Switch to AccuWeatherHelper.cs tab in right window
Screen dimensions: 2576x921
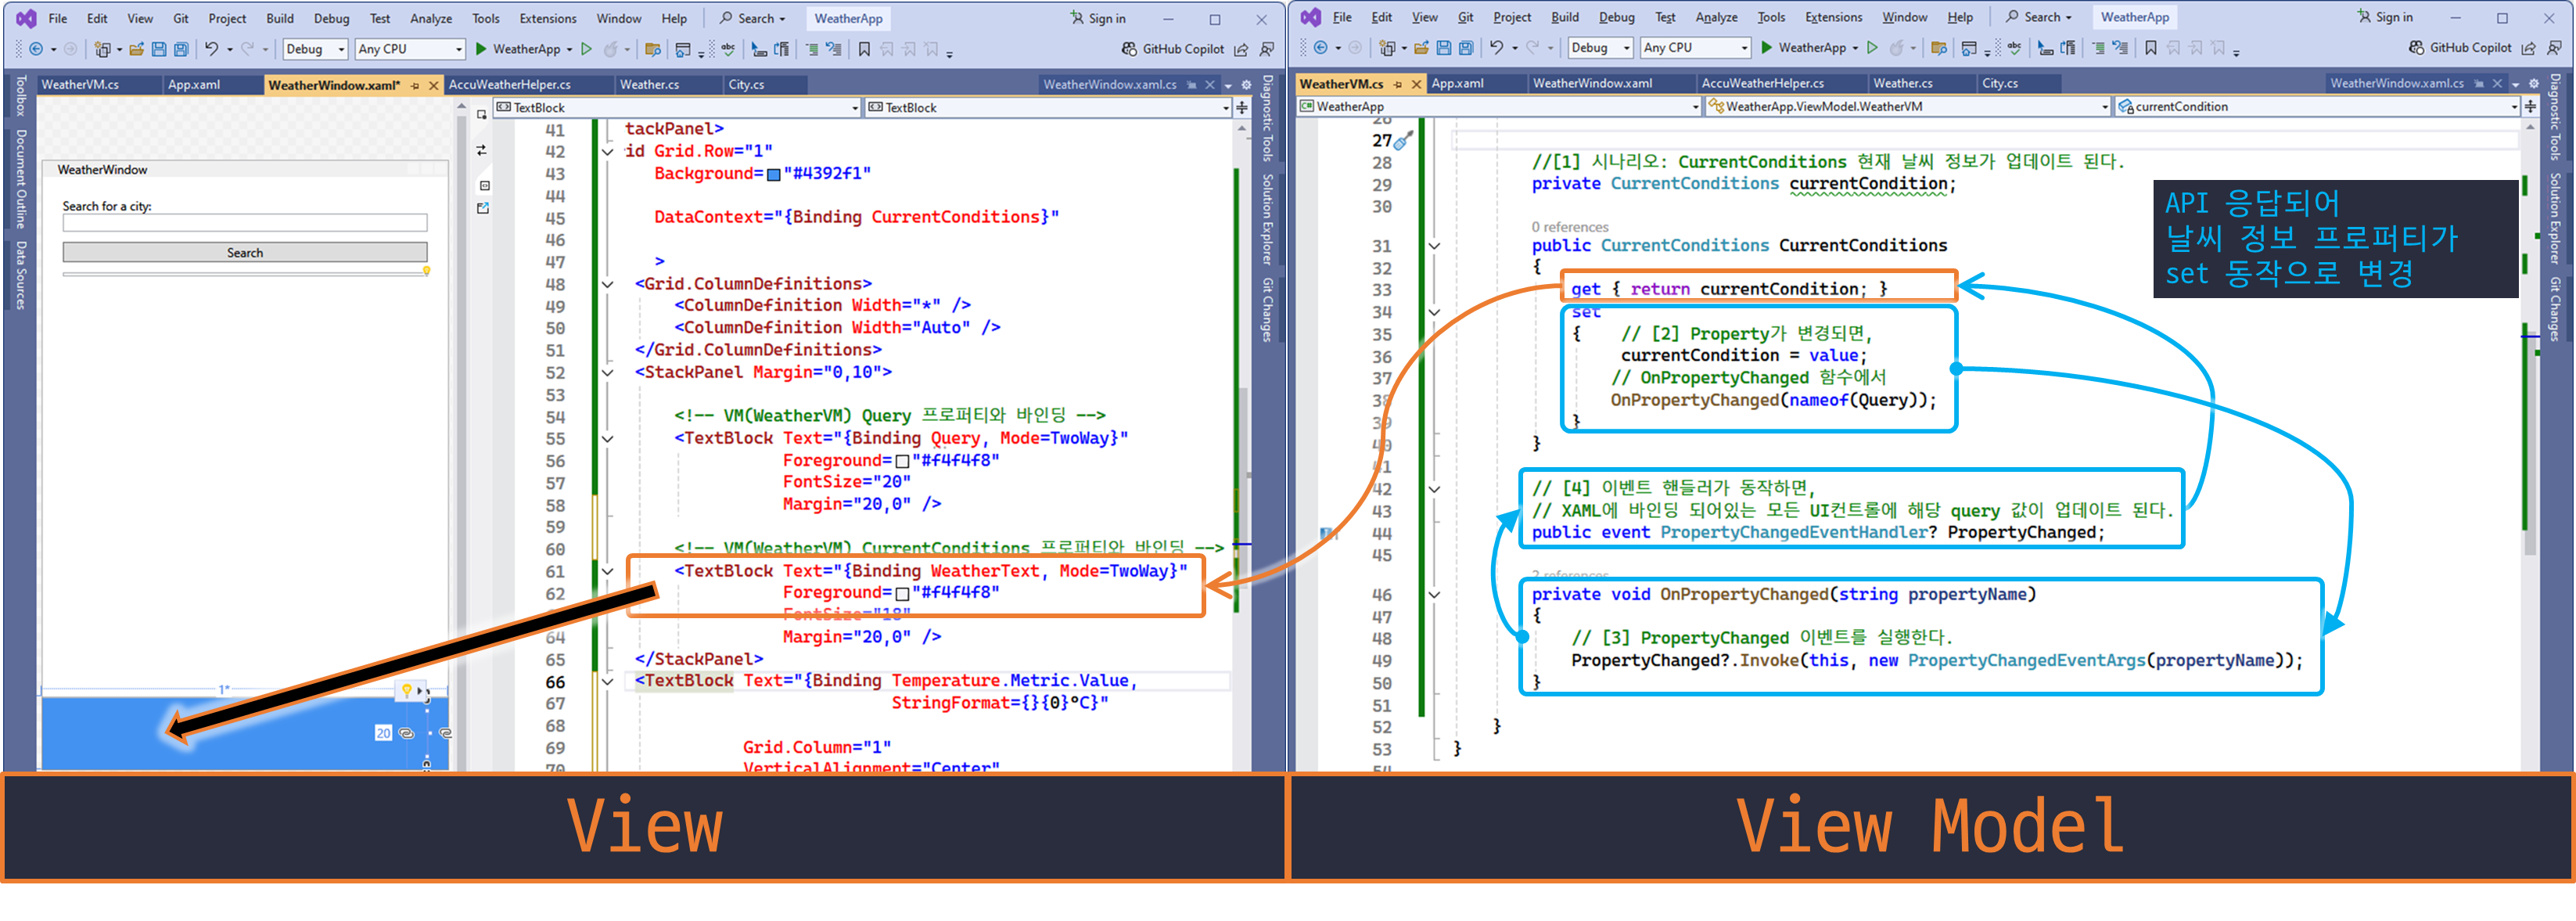pyautogui.click(x=1762, y=84)
